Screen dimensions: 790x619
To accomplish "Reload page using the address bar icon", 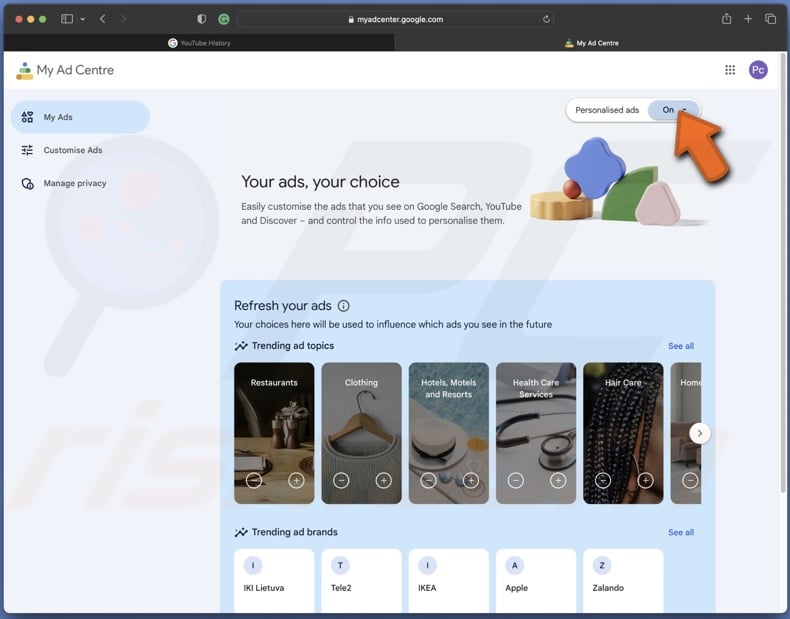I will click(546, 19).
